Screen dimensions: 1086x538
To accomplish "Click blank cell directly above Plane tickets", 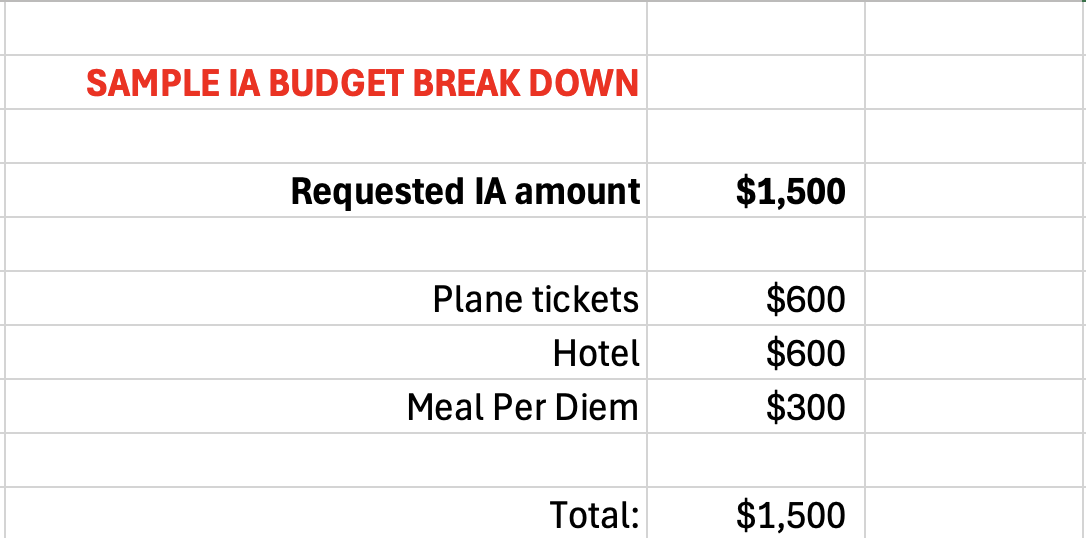I will [326, 244].
